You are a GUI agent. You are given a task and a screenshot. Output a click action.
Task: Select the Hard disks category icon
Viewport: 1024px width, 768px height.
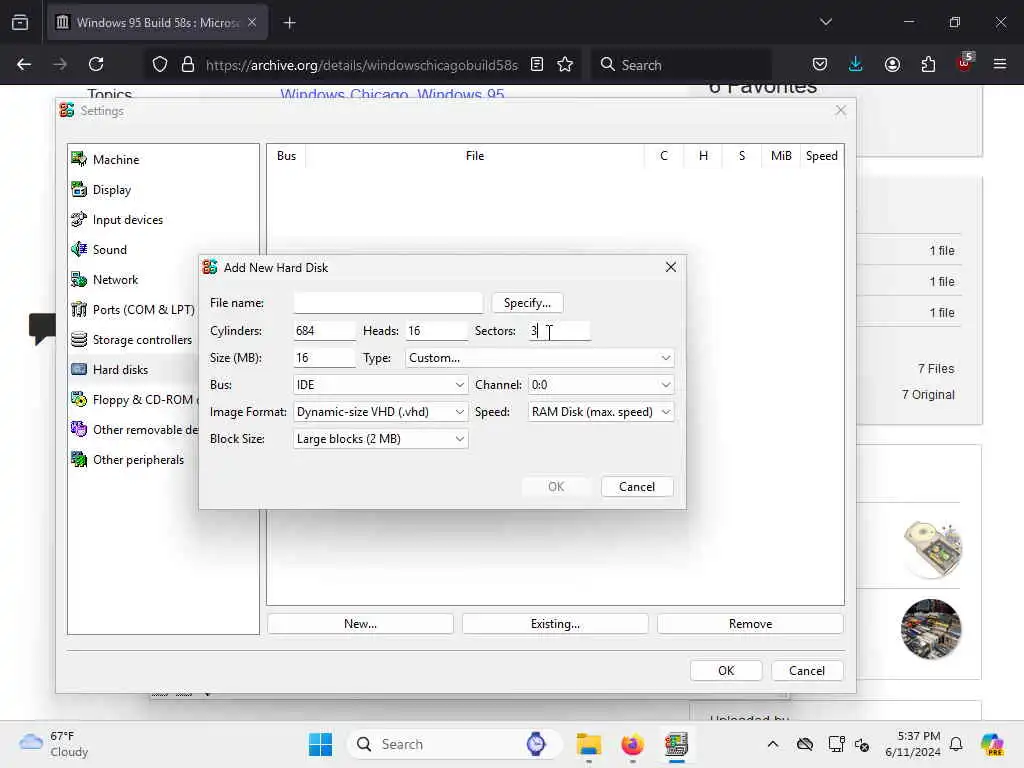pyautogui.click(x=79, y=370)
